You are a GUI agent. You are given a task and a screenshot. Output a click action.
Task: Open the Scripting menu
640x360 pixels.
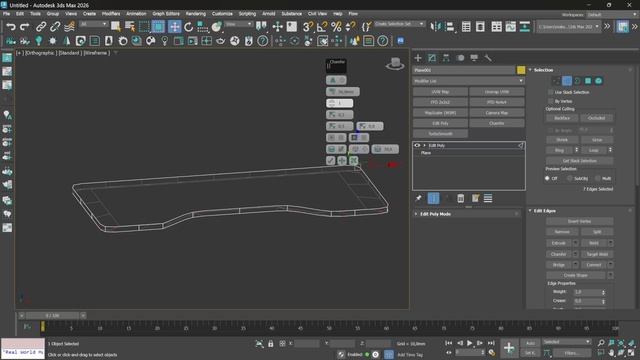coord(247,13)
